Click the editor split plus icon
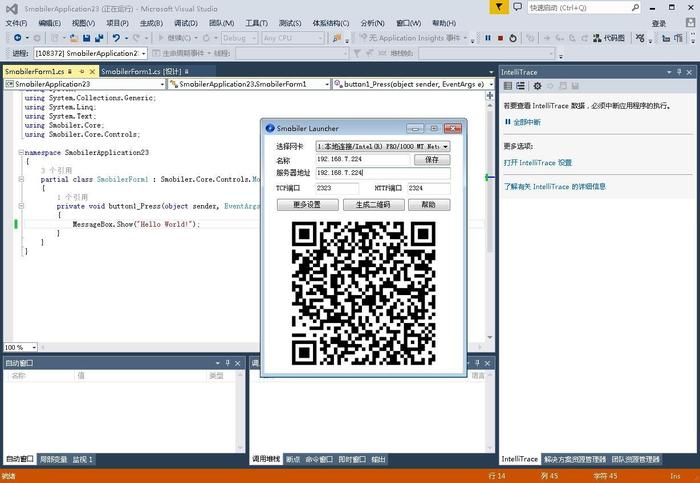Viewport: 700px width, 483px height. click(x=490, y=96)
